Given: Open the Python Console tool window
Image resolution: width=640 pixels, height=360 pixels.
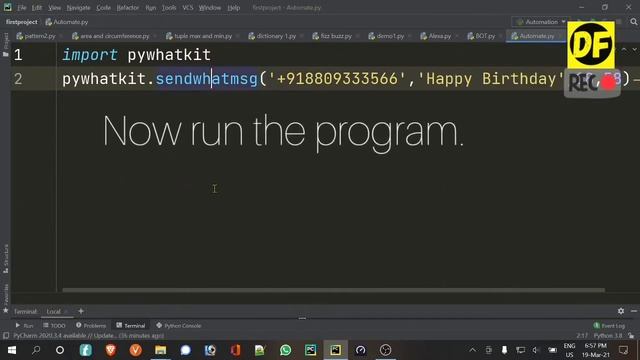Looking at the screenshot, I should click(178, 325).
